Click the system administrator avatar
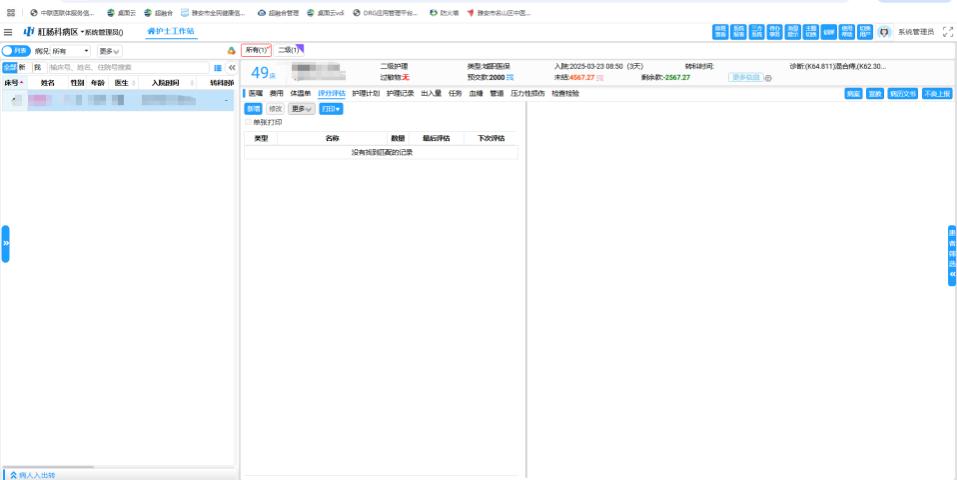Image resolution: width=957 pixels, height=480 pixels. [884, 32]
